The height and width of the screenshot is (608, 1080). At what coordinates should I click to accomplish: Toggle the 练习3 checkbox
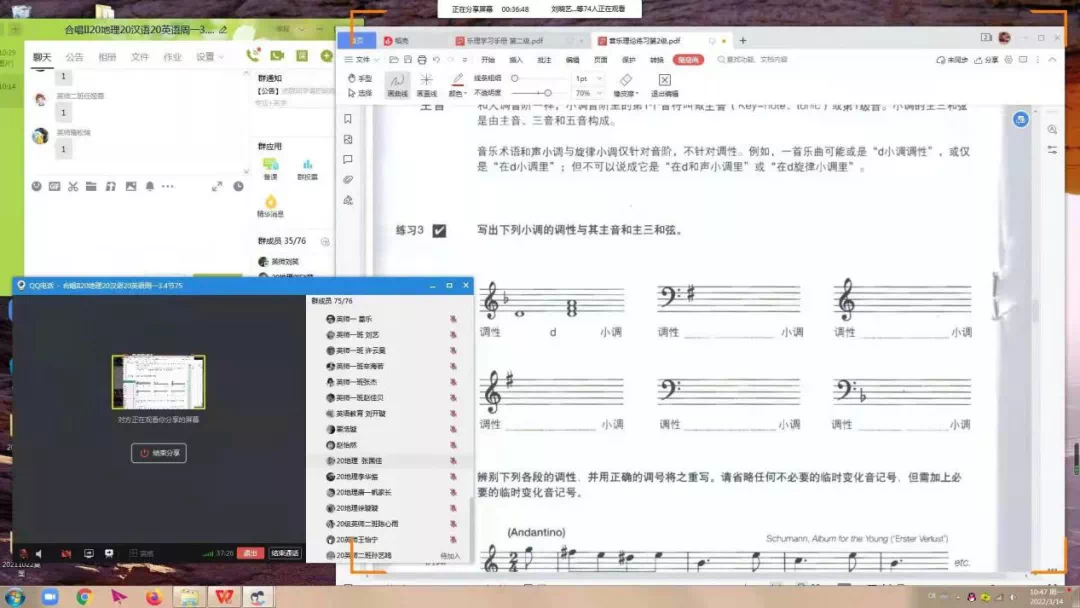tap(439, 230)
